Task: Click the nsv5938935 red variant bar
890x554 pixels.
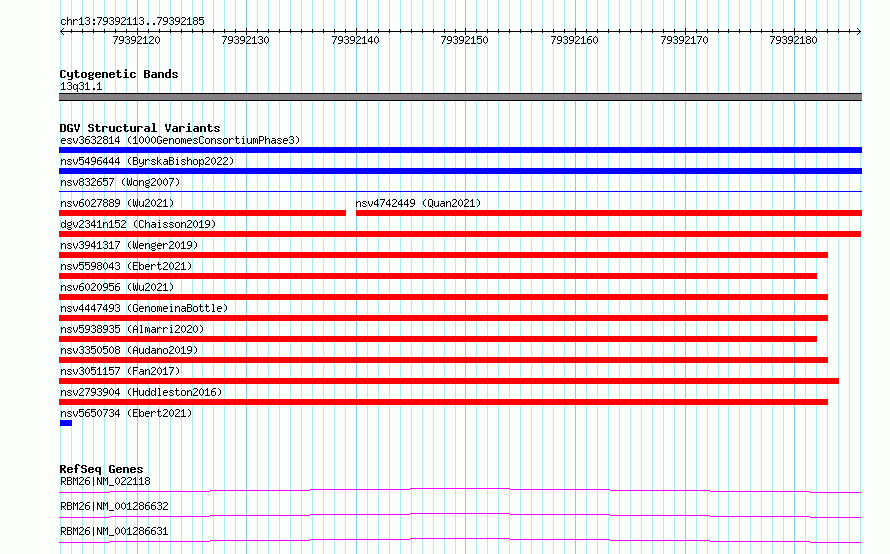Action: pyautogui.click(x=438, y=339)
